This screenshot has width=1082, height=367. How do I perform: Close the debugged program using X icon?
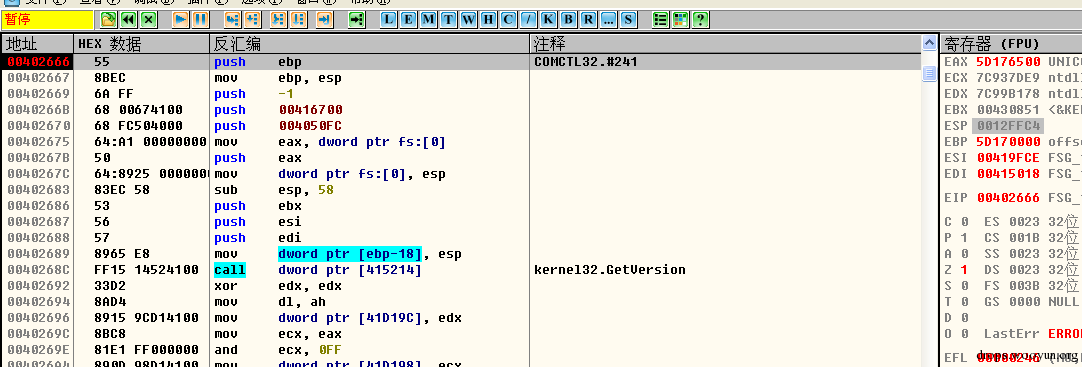[x=148, y=19]
